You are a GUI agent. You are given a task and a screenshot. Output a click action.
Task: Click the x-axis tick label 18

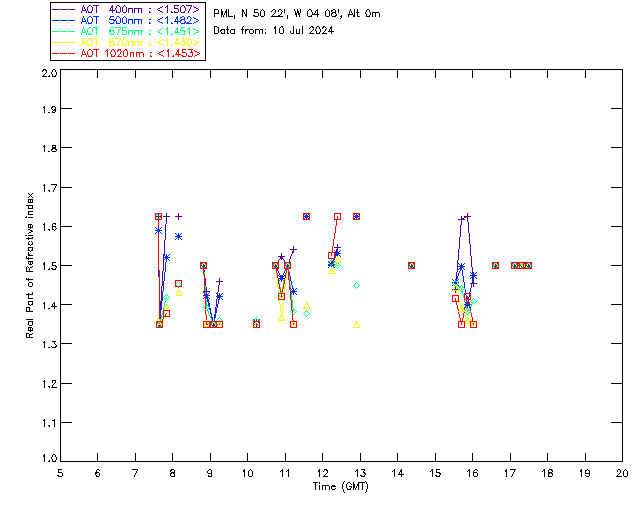pos(547,473)
